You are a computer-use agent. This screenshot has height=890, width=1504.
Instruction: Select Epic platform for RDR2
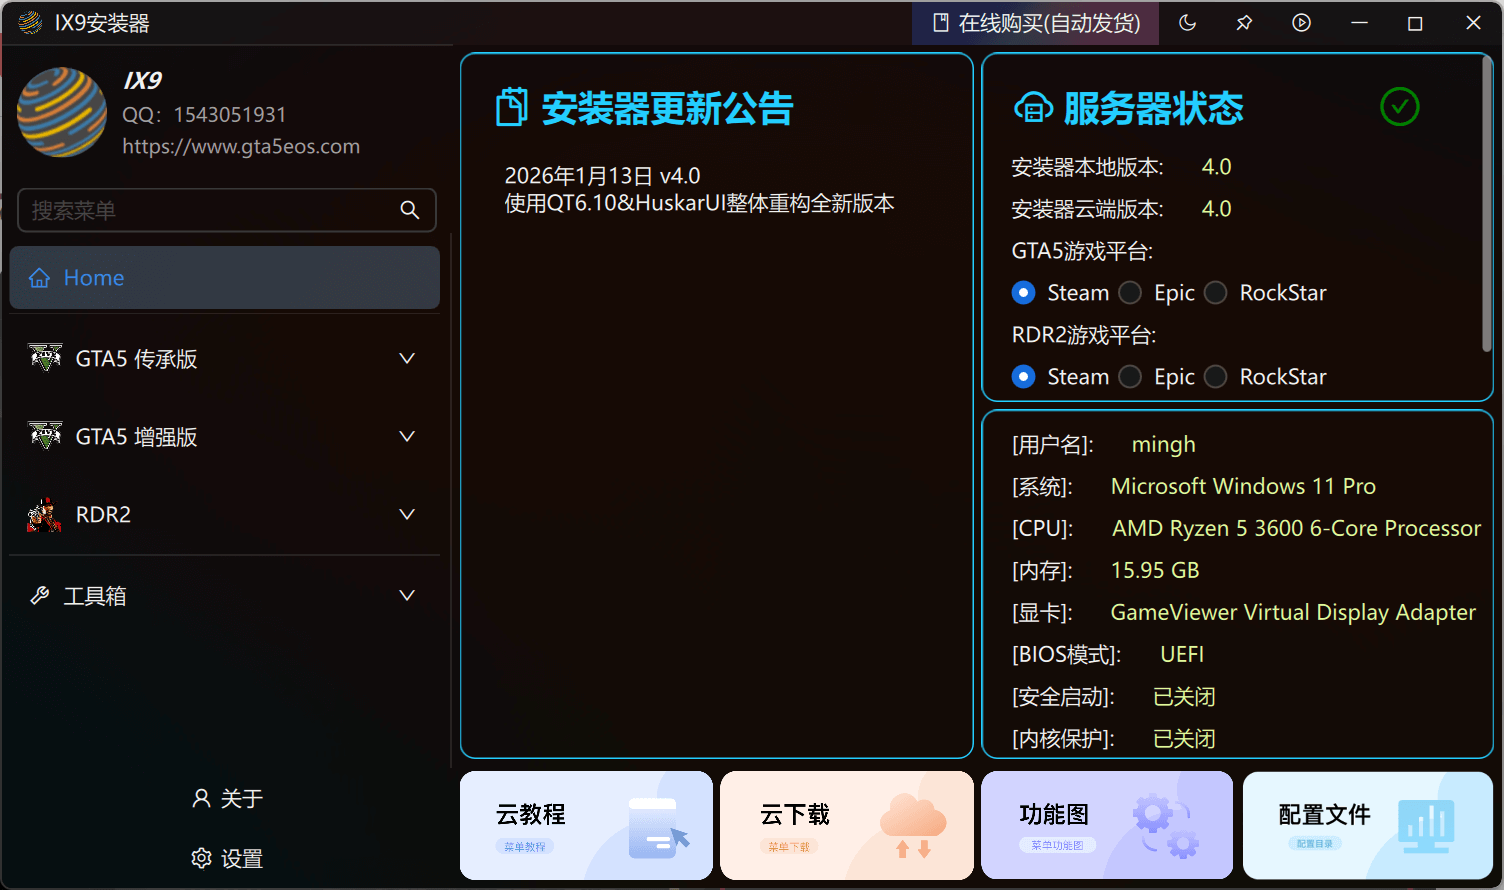click(x=1130, y=376)
